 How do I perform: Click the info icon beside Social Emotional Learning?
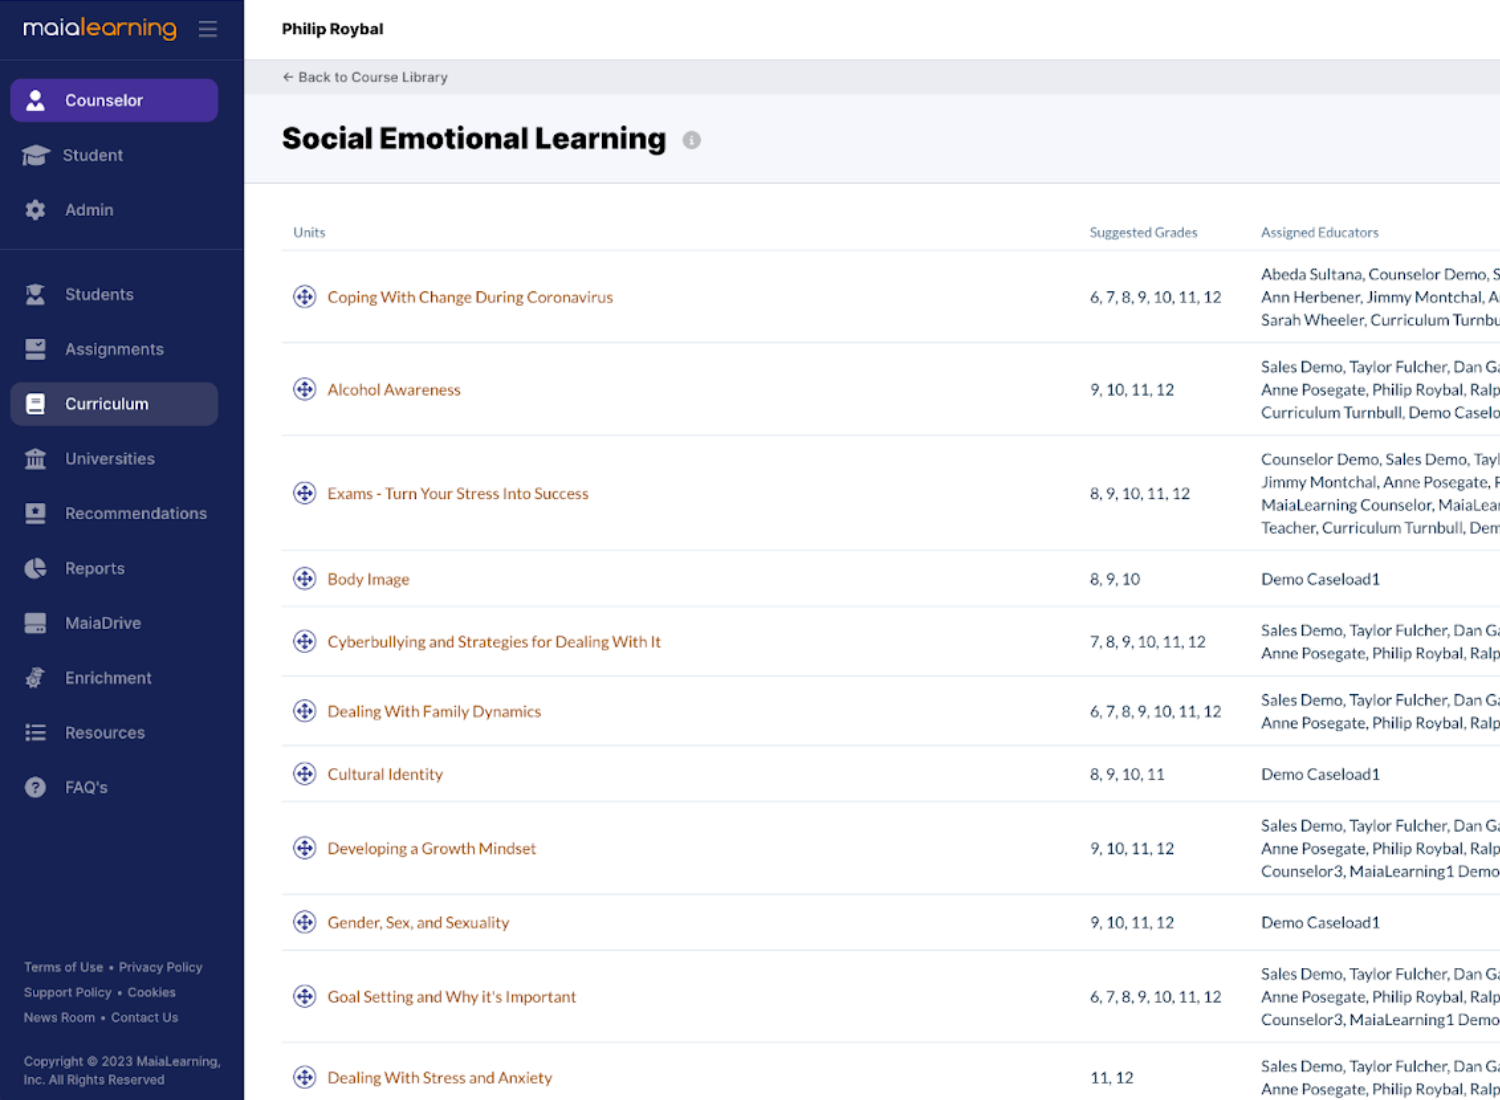click(691, 140)
